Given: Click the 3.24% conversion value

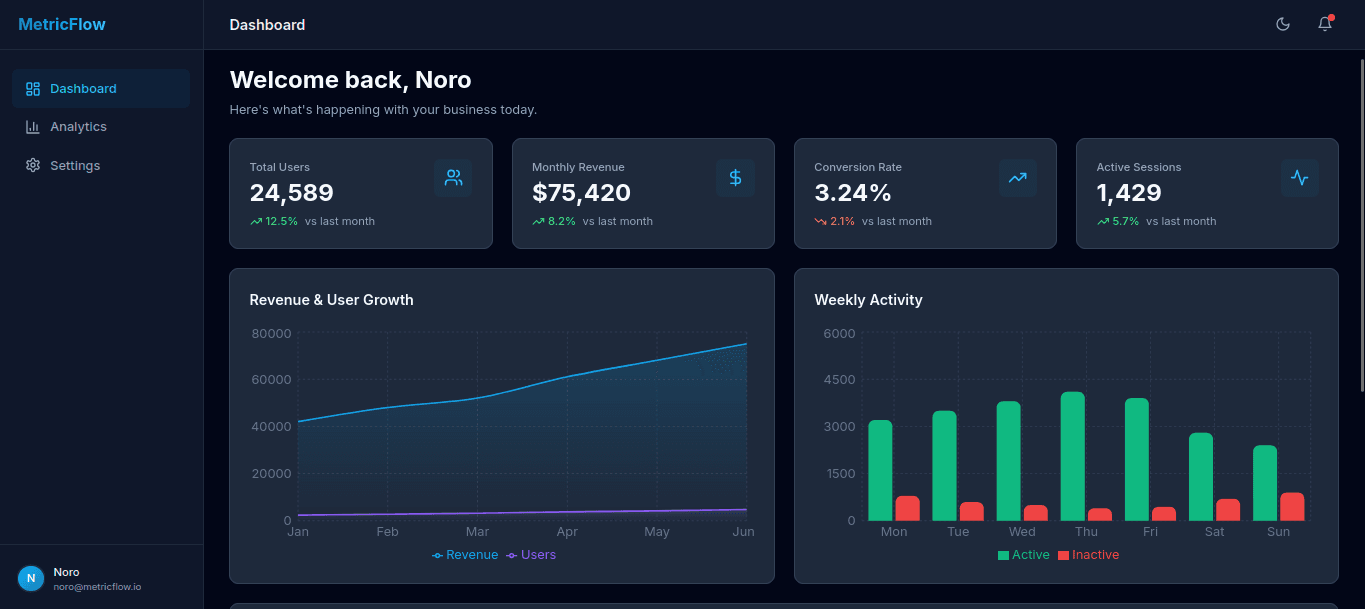Looking at the screenshot, I should [x=853, y=193].
